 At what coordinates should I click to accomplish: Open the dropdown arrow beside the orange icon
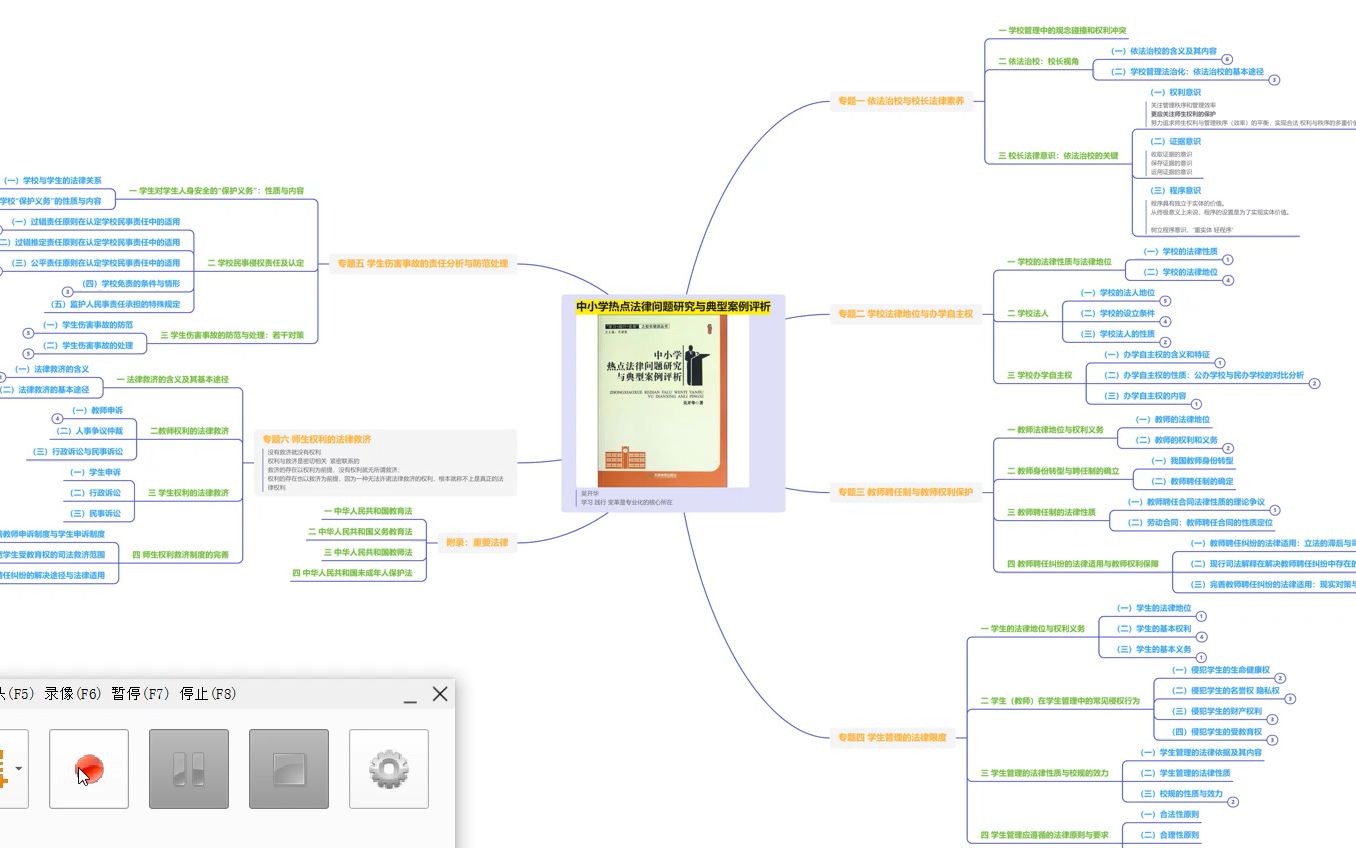(19, 769)
